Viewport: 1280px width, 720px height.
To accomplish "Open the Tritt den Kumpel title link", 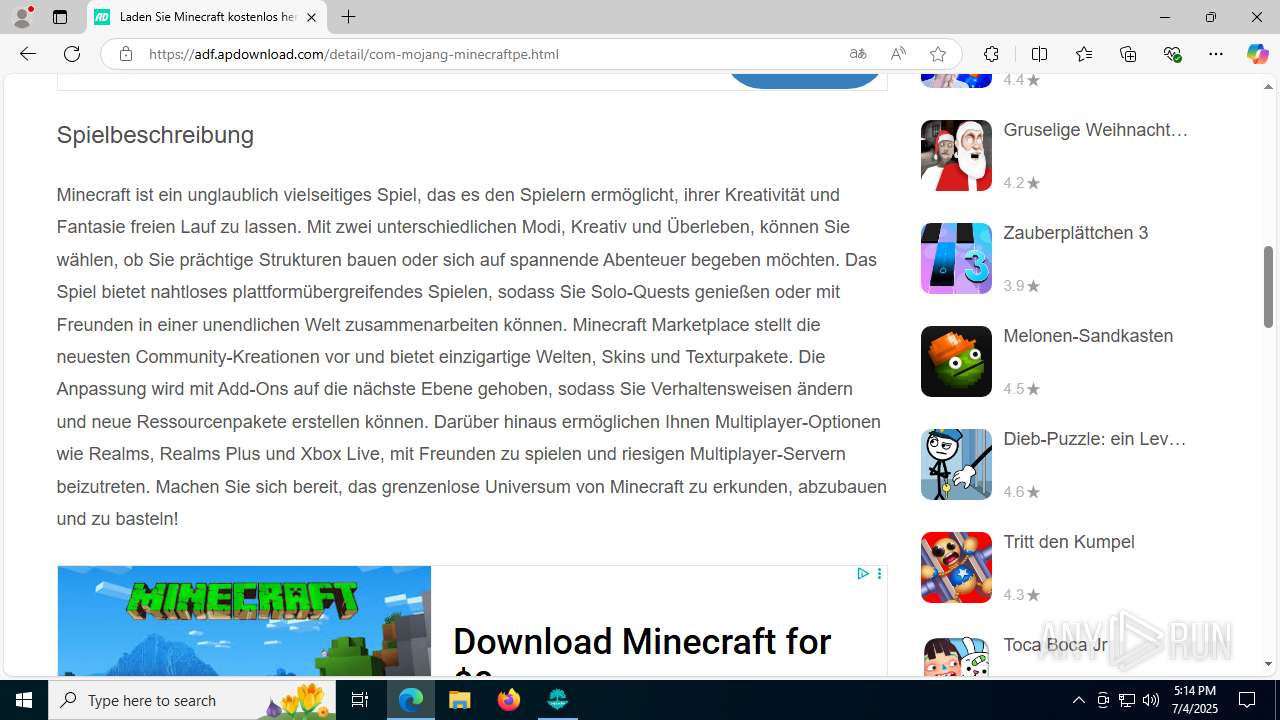I will (x=1068, y=542).
